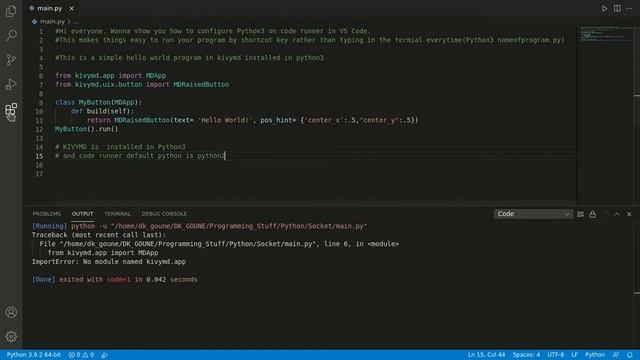Open errors and warnings count in status bar
This screenshot has width=640, height=360.
pos(81,355)
